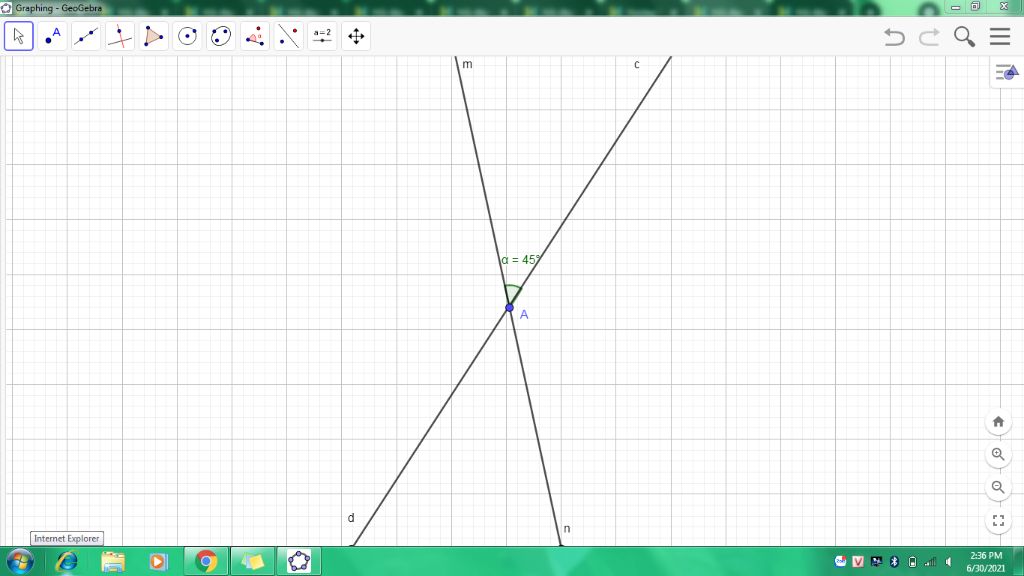Switch to Google Chrome on the taskbar
The height and width of the screenshot is (576, 1024).
tap(206, 562)
